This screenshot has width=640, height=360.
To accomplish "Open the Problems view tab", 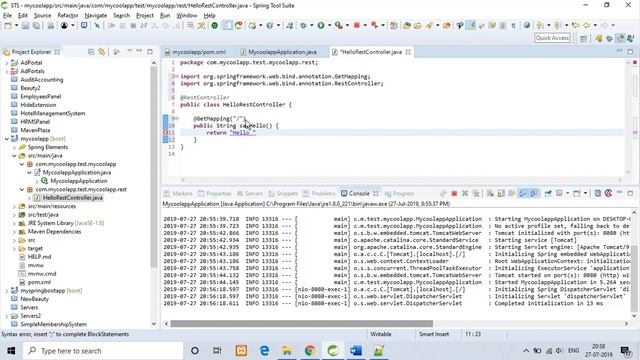I will coord(323,193).
